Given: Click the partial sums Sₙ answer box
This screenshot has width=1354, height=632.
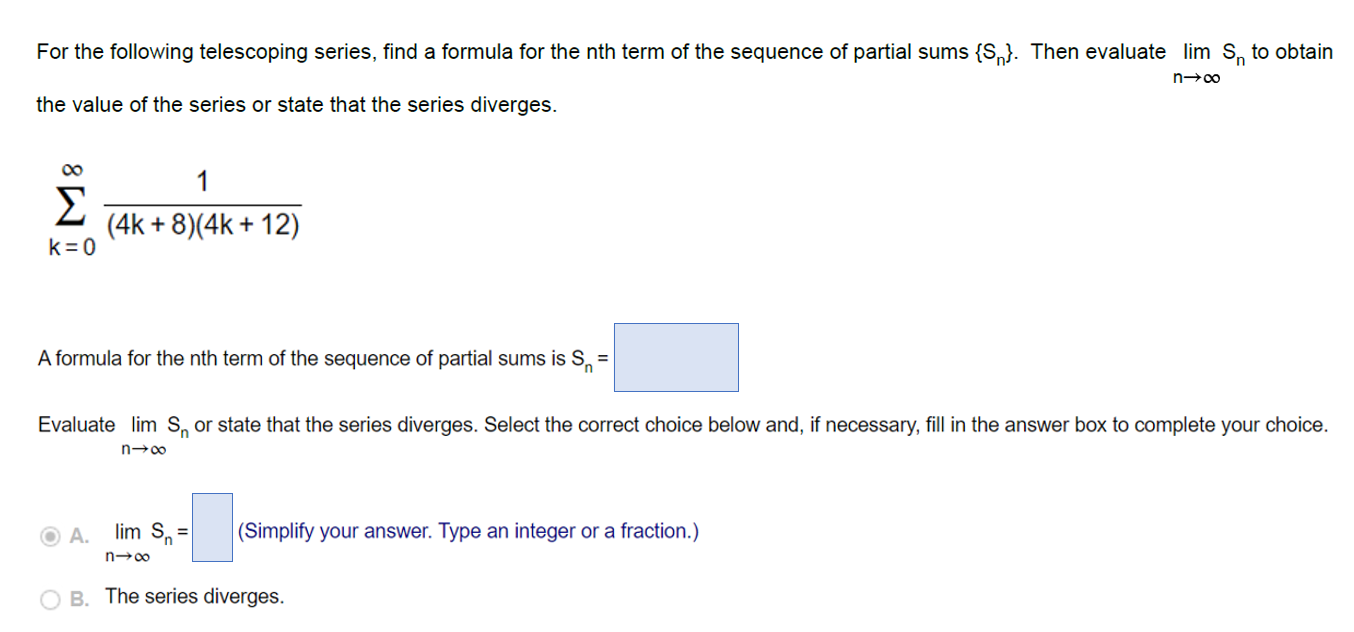Looking at the screenshot, I should [x=674, y=358].
